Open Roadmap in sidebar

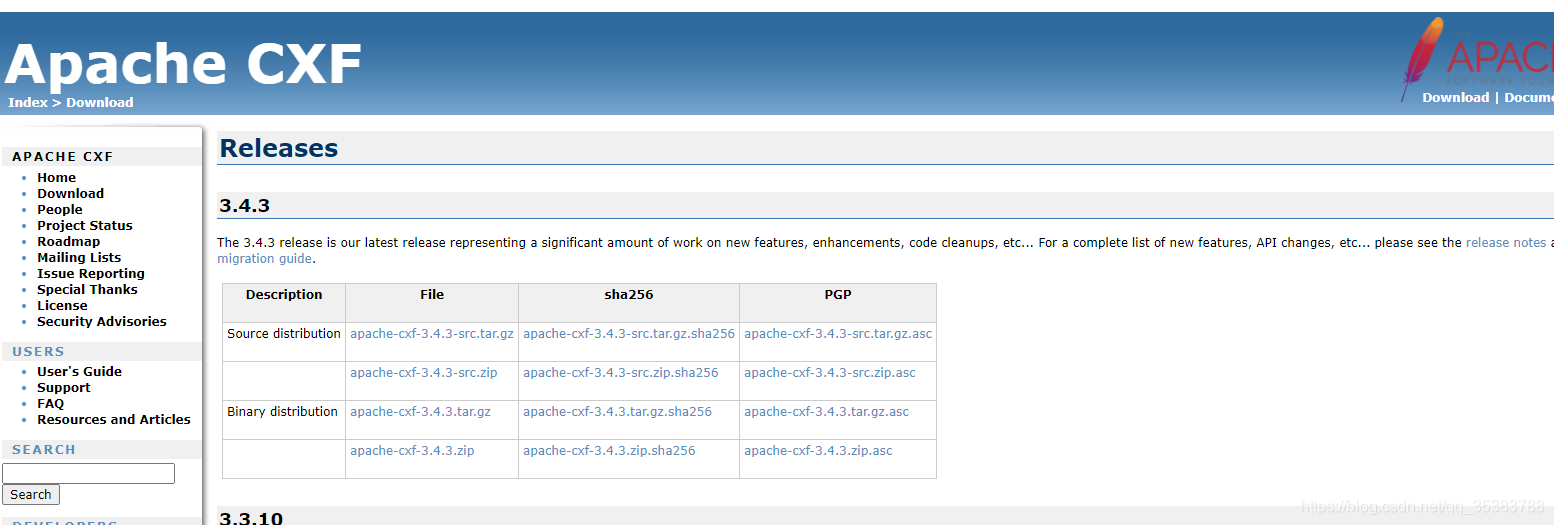[68, 241]
